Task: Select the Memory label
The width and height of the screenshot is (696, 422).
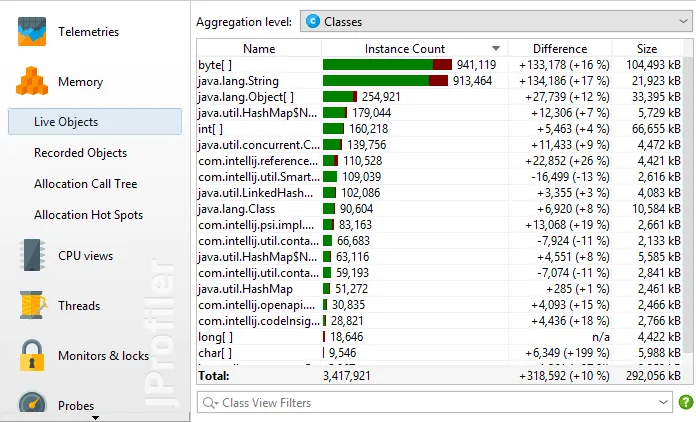Action: [80, 82]
